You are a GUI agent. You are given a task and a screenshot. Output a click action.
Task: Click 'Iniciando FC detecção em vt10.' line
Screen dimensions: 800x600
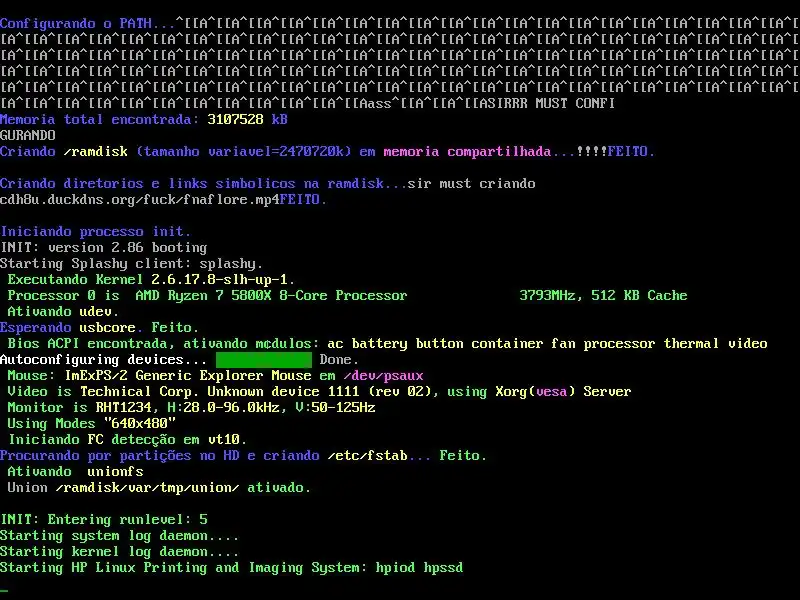[128, 439]
